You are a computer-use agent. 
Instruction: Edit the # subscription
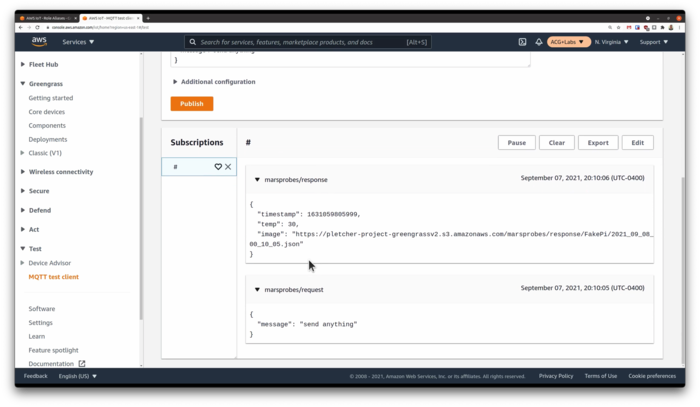[x=638, y=143]
